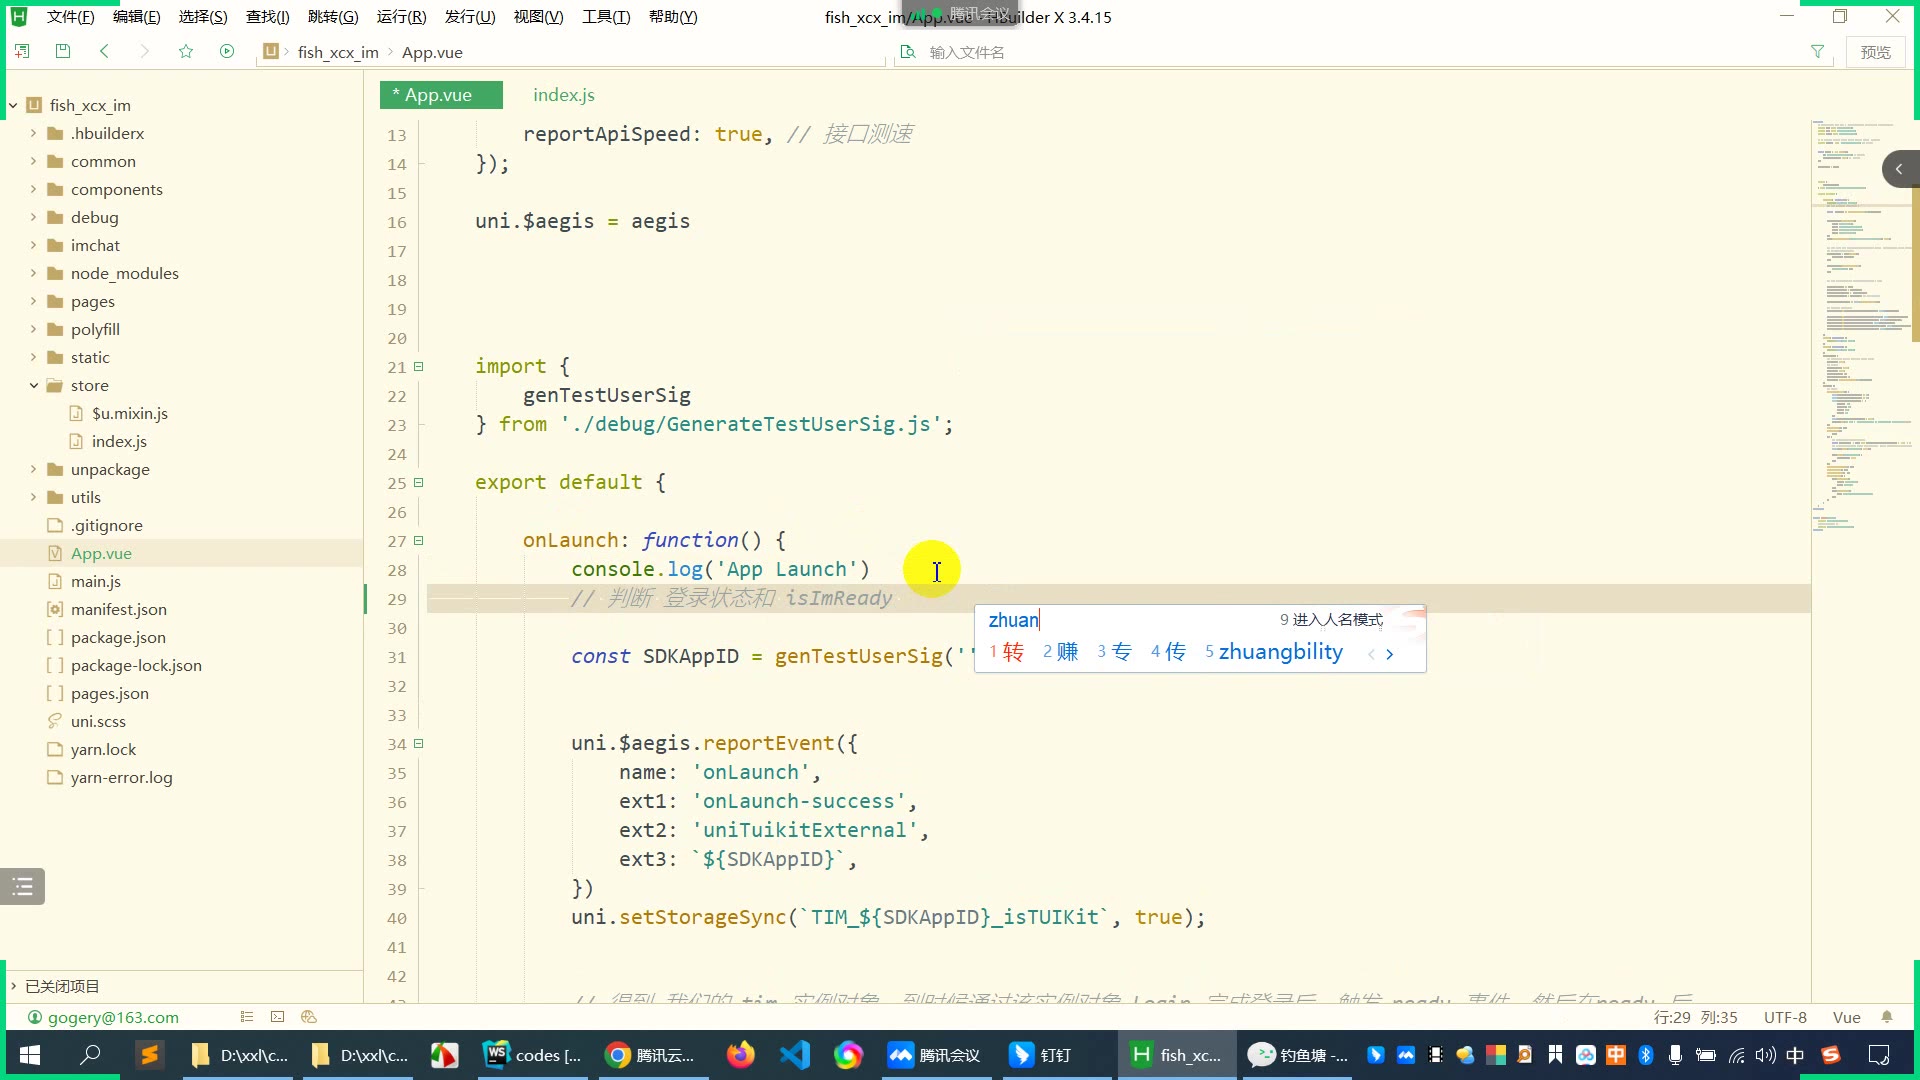Click the 预览 preview button
This screenshot has height=1080, width=1920.
pyautogui.click(x=1875, y=52)
